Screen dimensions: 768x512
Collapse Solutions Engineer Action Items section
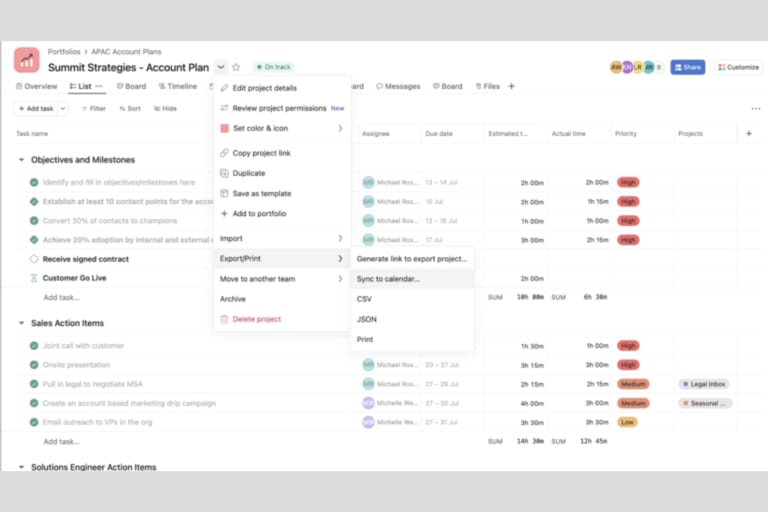tap(21, 467)
